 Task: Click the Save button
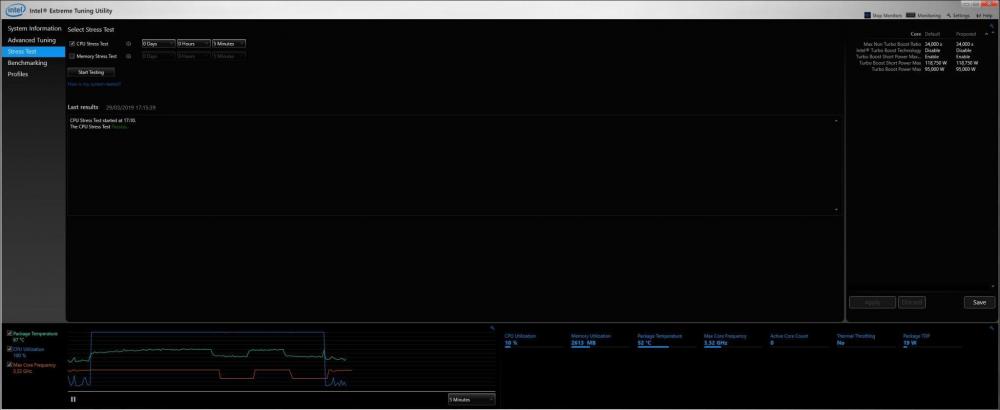[980, 302]
